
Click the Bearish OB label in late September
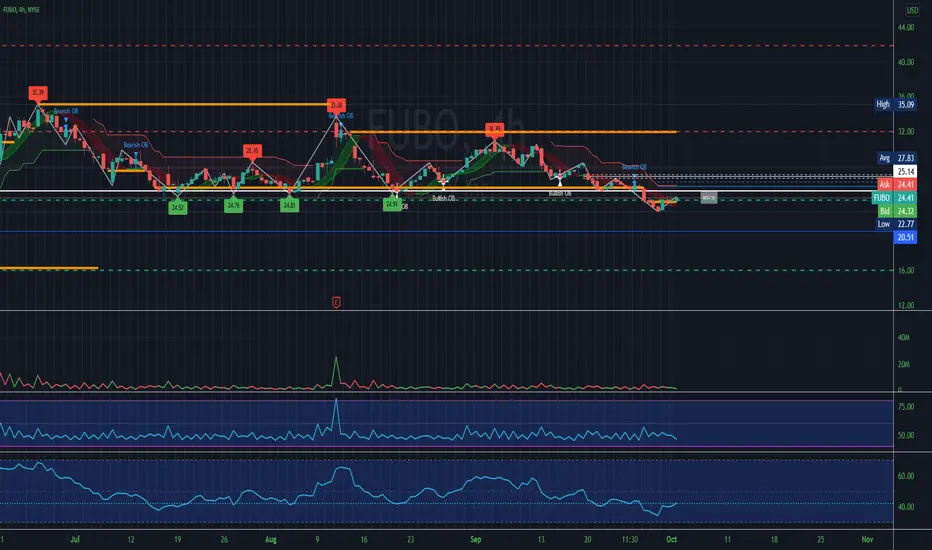point(634,167)
